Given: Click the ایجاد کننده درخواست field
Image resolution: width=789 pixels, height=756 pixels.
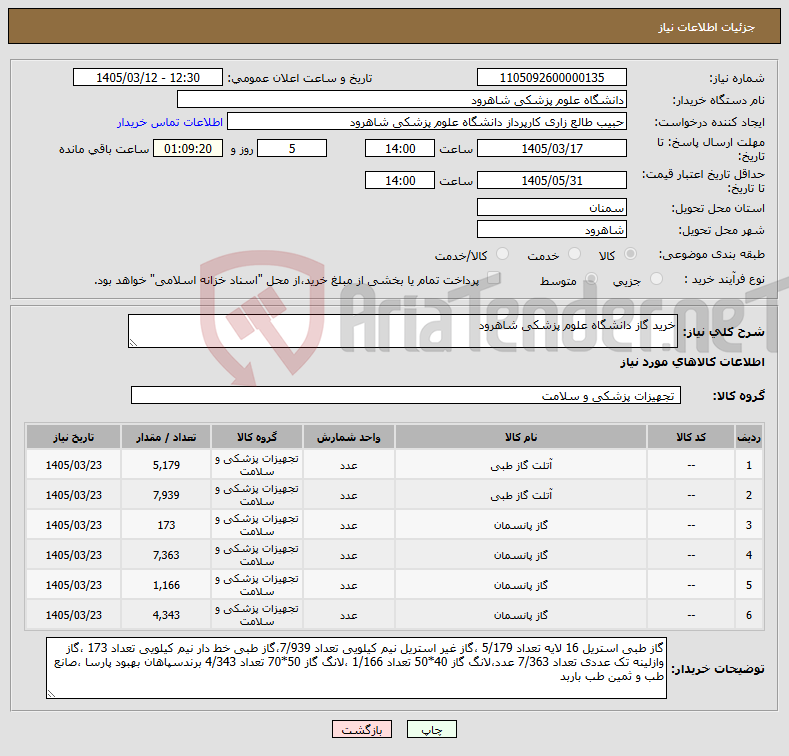Looking at the screenshot, I should coord(427,122).
